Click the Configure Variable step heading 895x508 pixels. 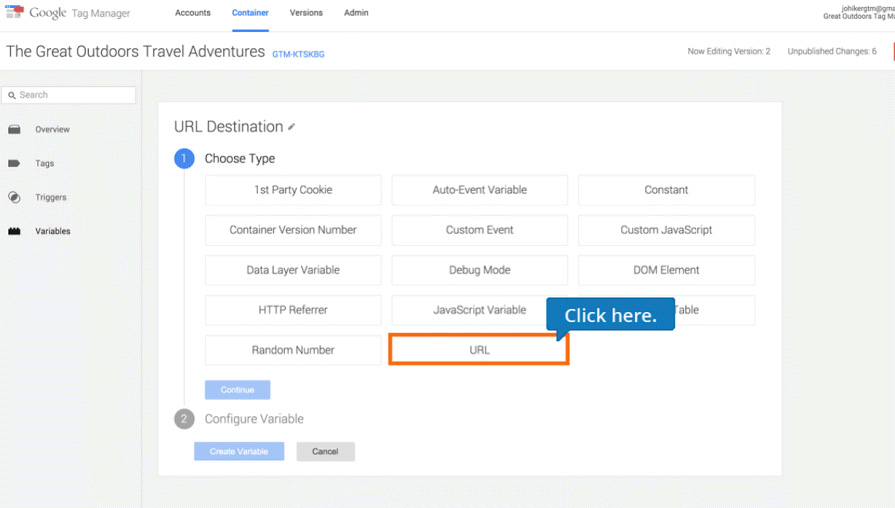click(x=254, y=419)
